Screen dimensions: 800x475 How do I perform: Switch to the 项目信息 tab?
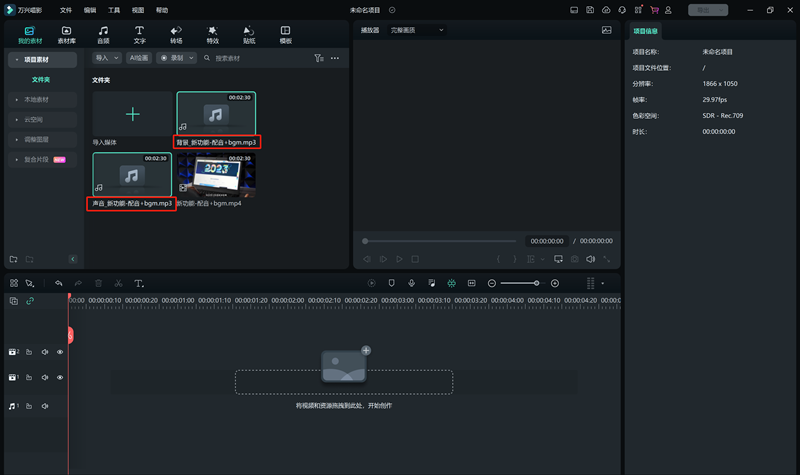click(x=645, y=31)
